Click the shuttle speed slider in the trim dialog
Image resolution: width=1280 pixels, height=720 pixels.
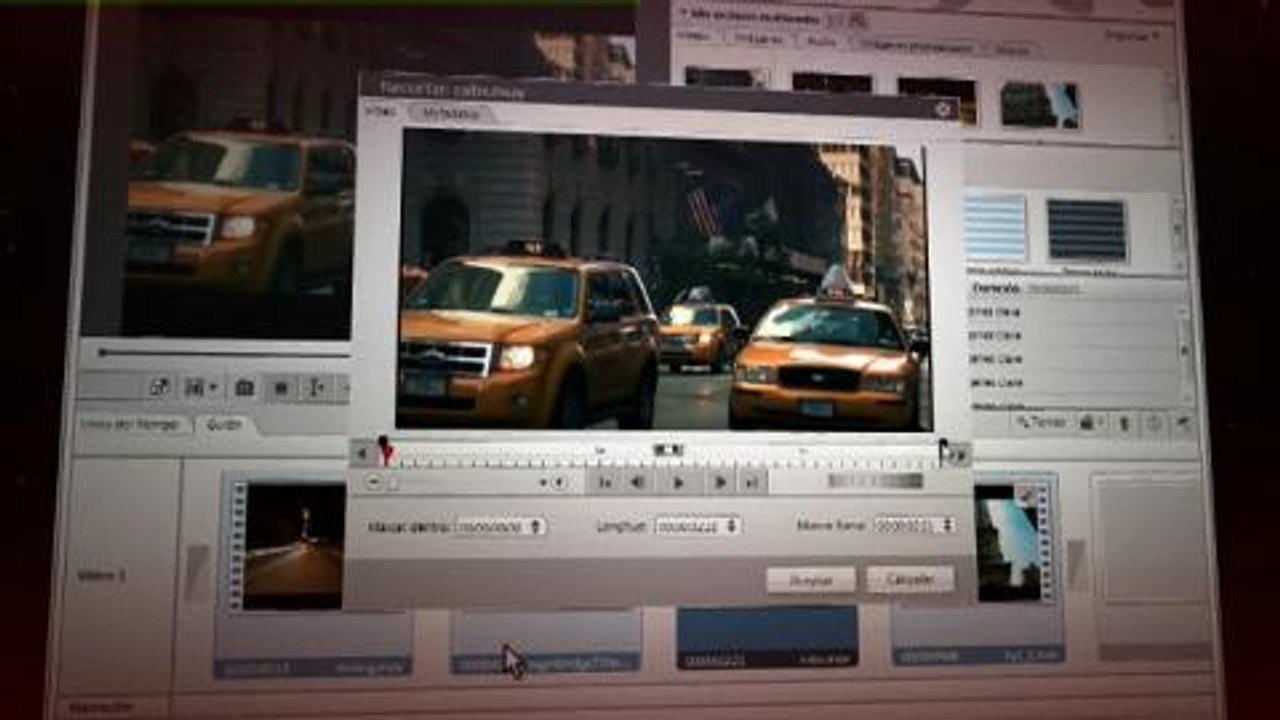coord(876,481)
